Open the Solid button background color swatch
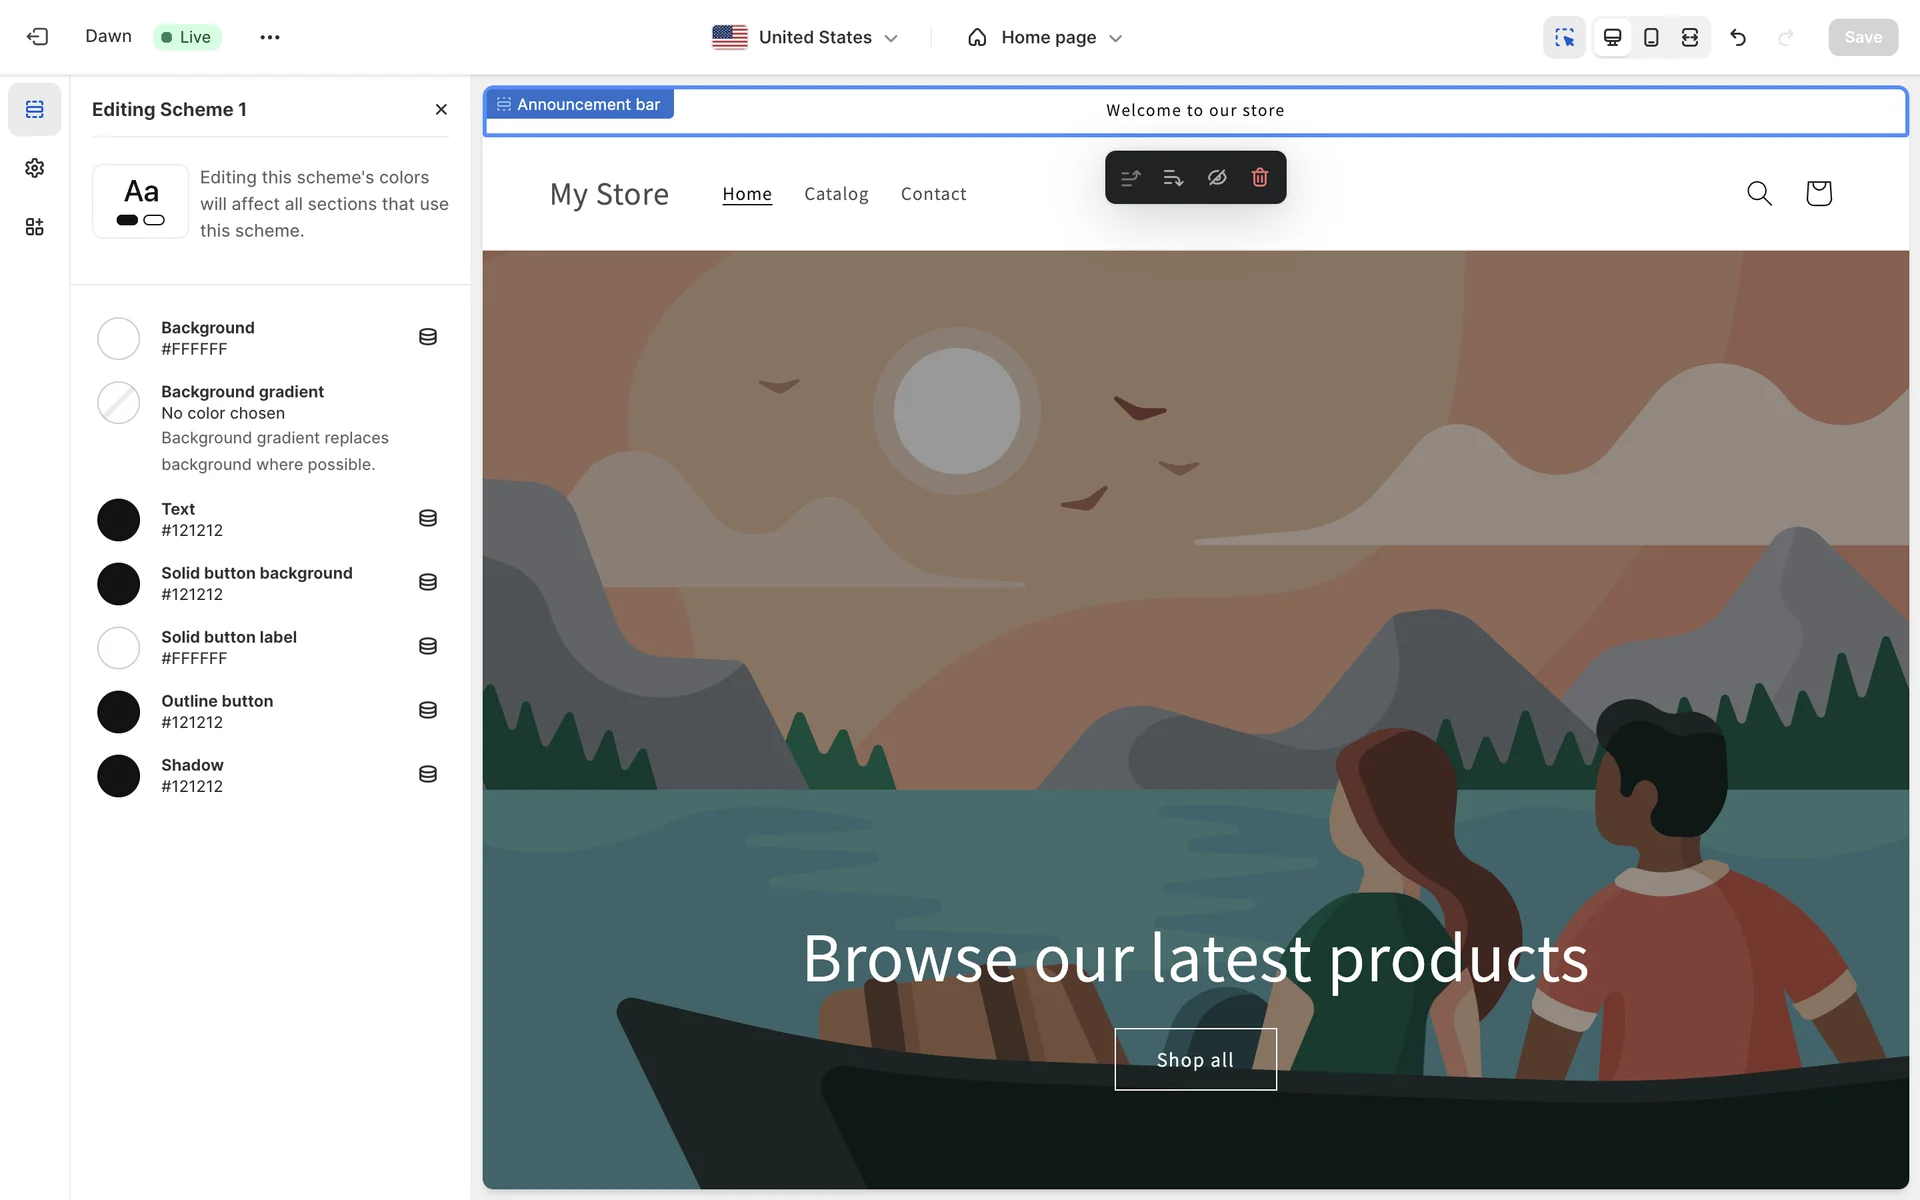The height and width of the screenshot is (1200, 1920). coord(119,583)
